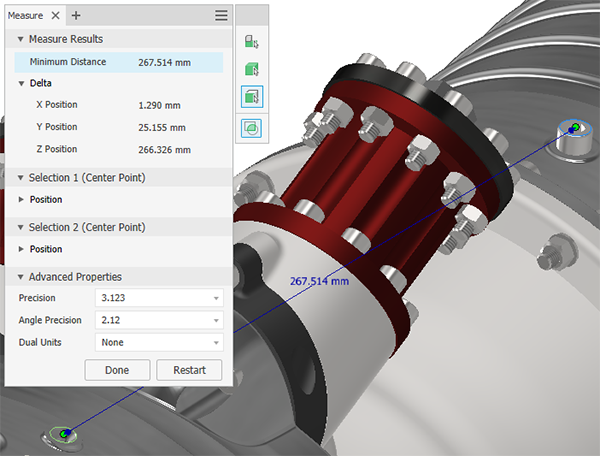Click the Minimum Distance value 267.514 mm
The image size is (600, 456).
click(x=165, y=62)
